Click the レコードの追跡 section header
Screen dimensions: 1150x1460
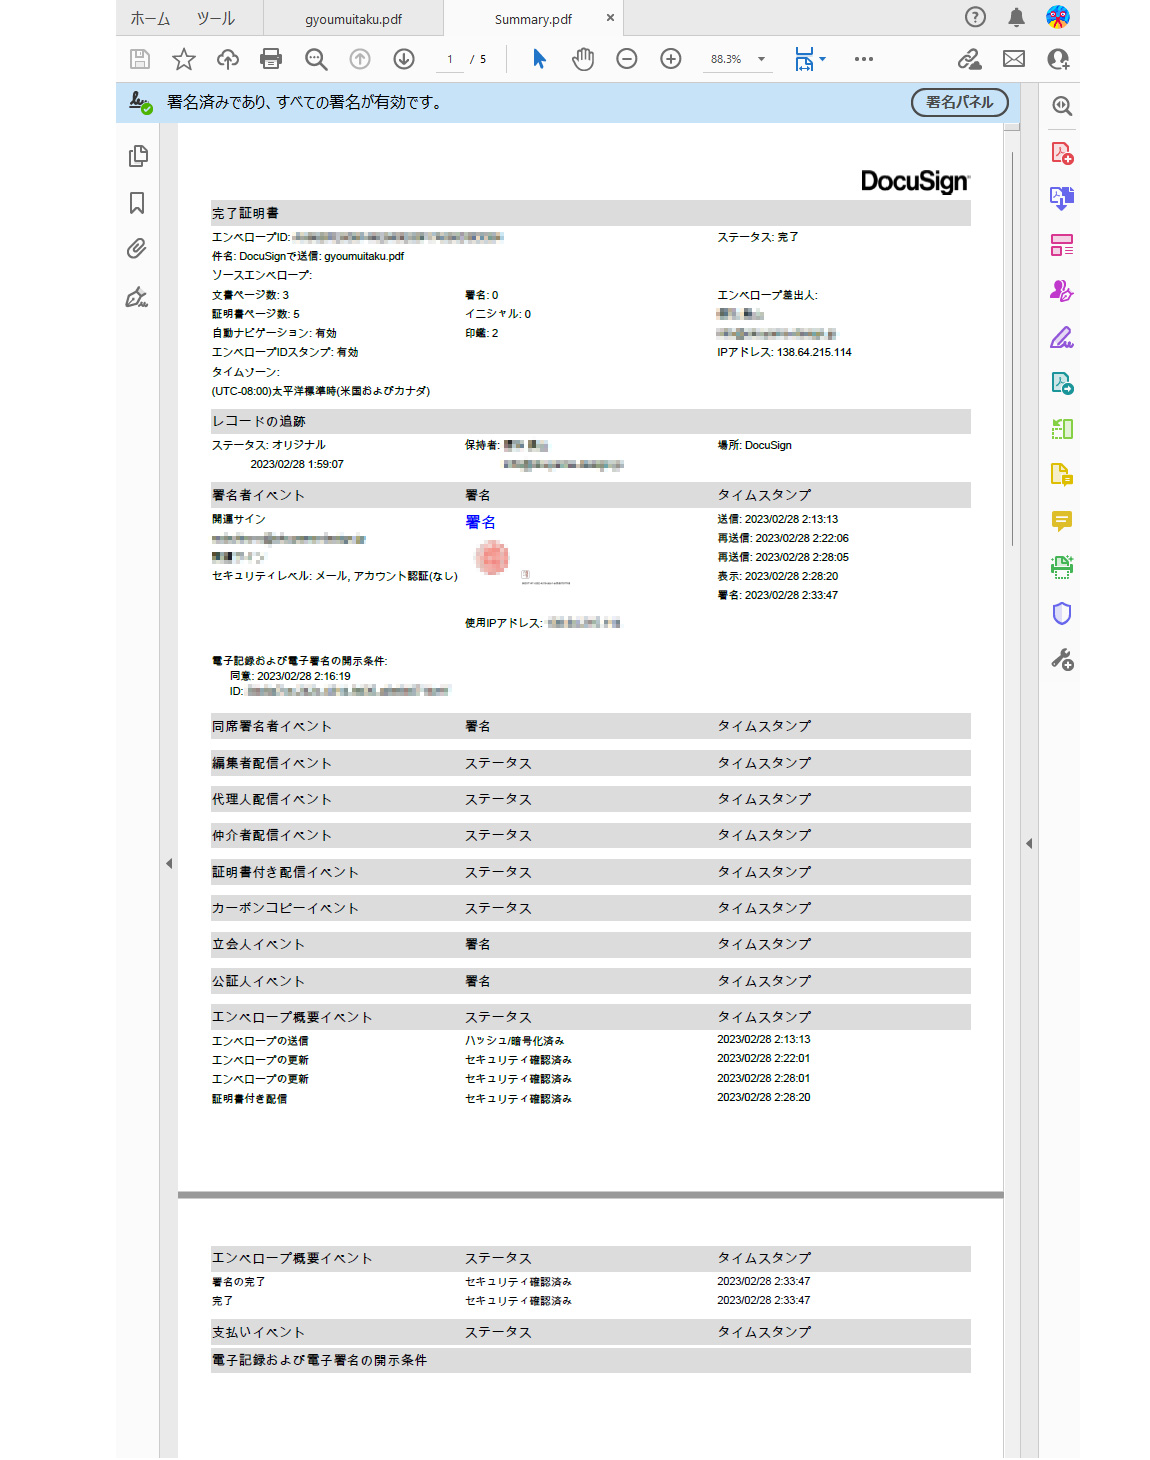pos(591,421)
